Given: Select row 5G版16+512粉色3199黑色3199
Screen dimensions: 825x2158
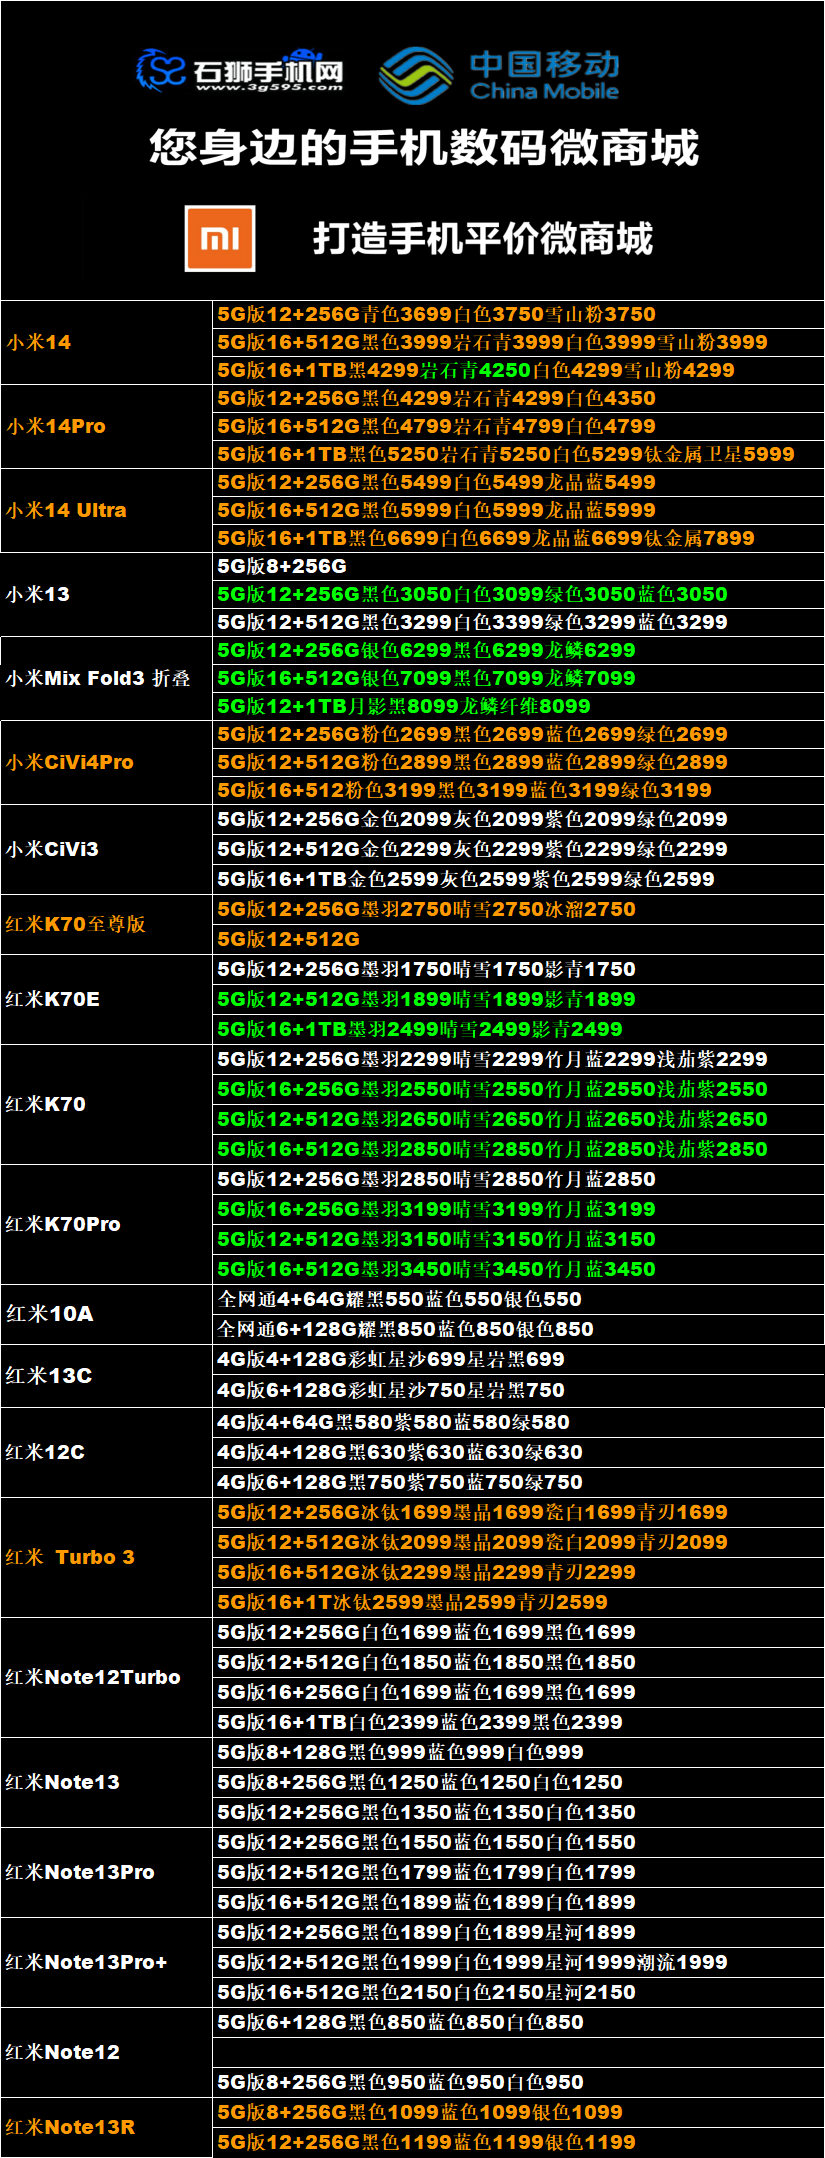Looking at the screenshot, I should pyautogui.click(x=519, y=790).
